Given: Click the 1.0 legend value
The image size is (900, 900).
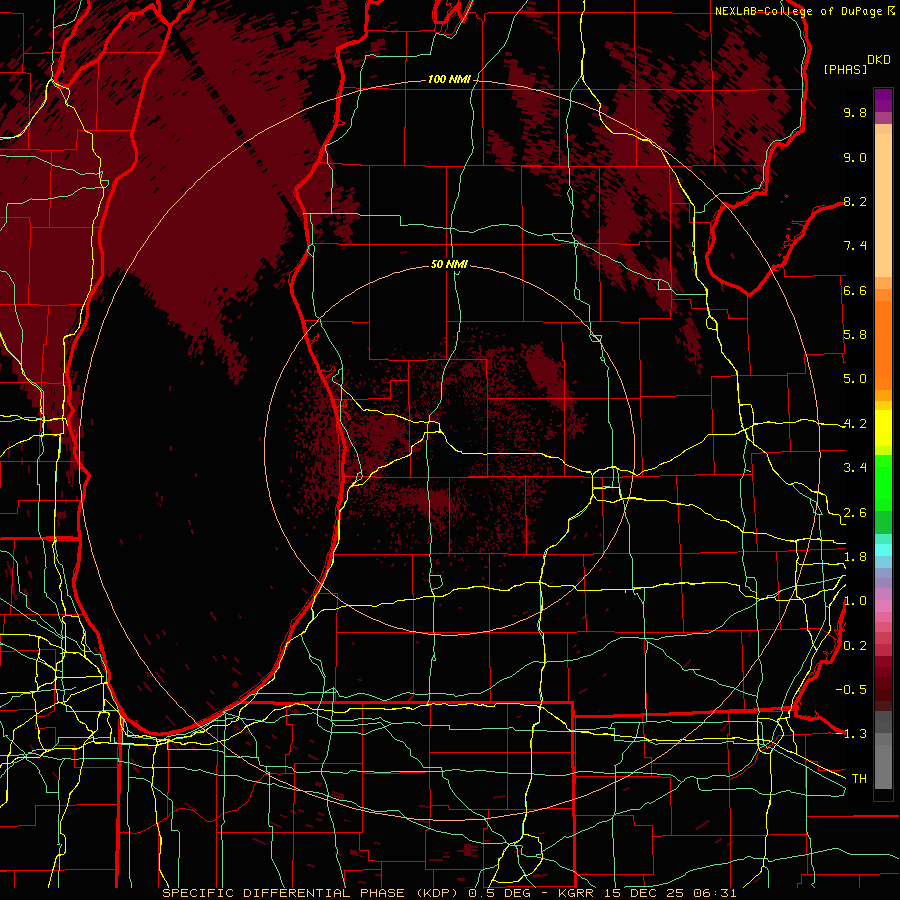Looking at the screenshot, I should click(855, 601).
